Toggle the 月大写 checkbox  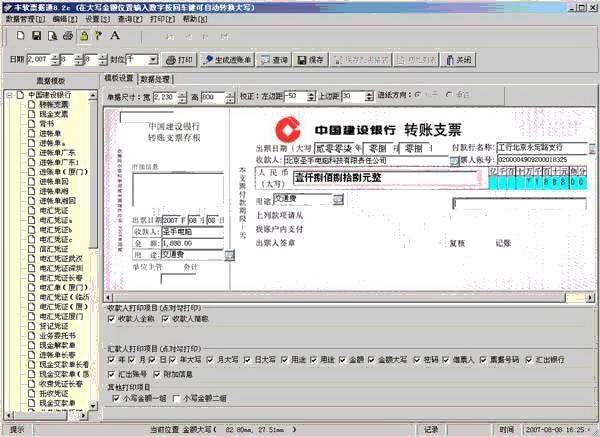click(x=210, y=360)
